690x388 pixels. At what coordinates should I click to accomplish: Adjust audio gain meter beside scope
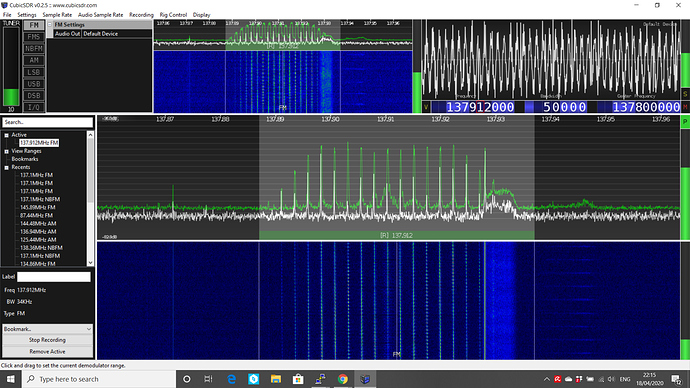(685, 54)
